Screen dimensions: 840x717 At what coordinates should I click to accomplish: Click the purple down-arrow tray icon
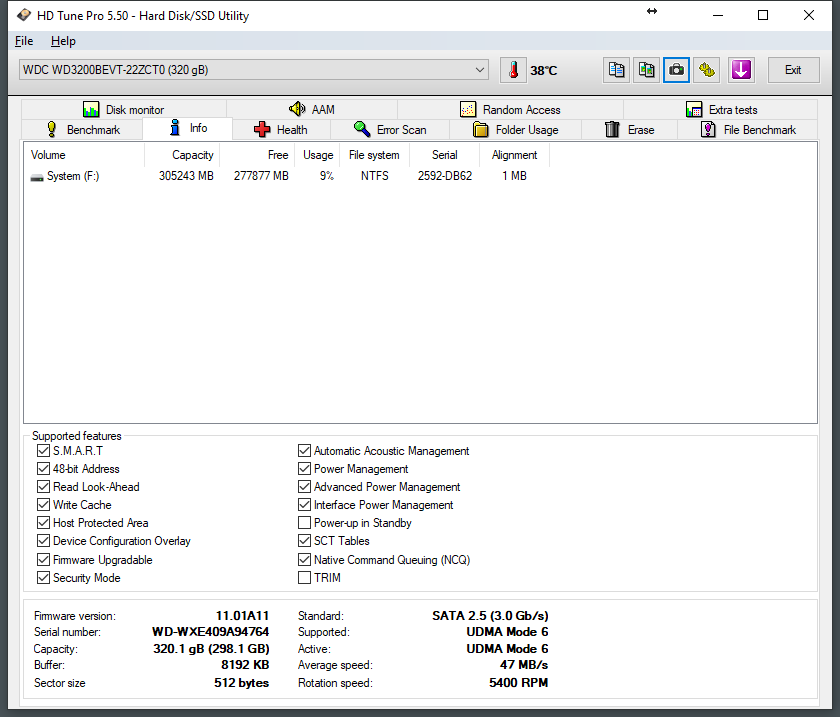click(x=740, y=70)
